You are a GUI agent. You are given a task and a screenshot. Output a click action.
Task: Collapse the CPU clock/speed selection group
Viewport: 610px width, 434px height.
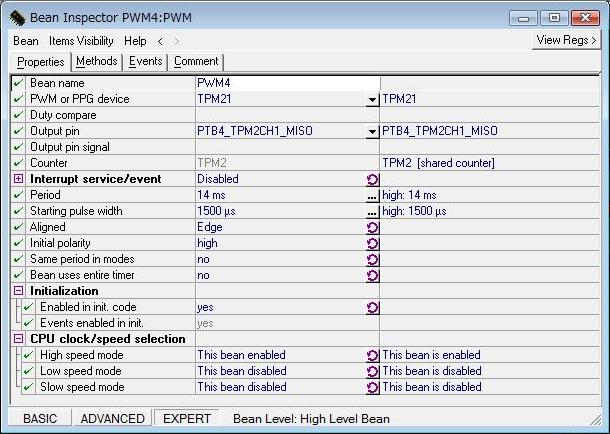tap(18, 339)
